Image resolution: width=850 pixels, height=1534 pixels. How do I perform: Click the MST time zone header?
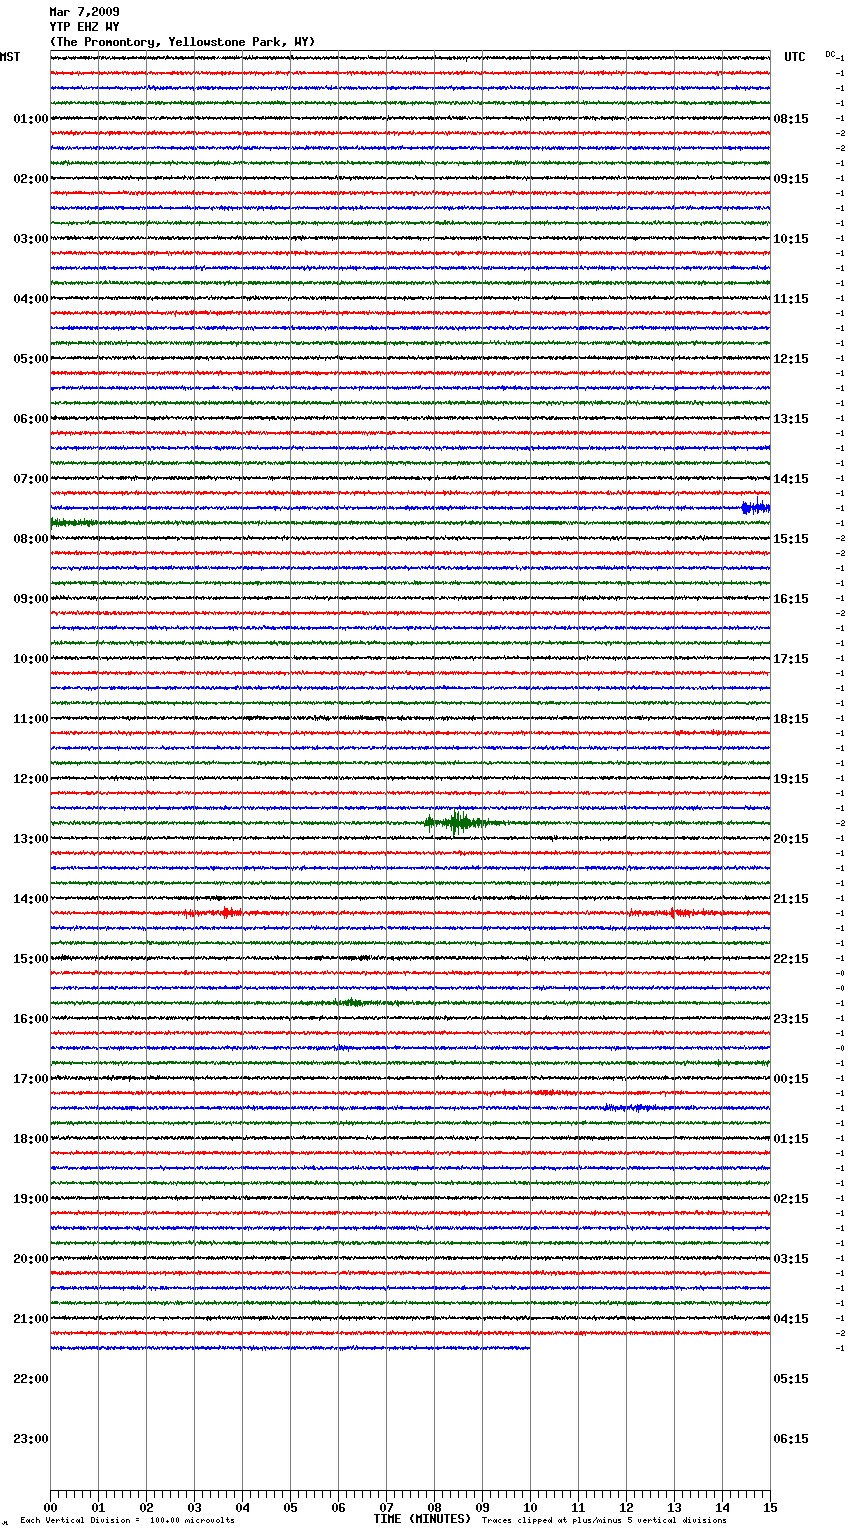(x=10, y=57)
